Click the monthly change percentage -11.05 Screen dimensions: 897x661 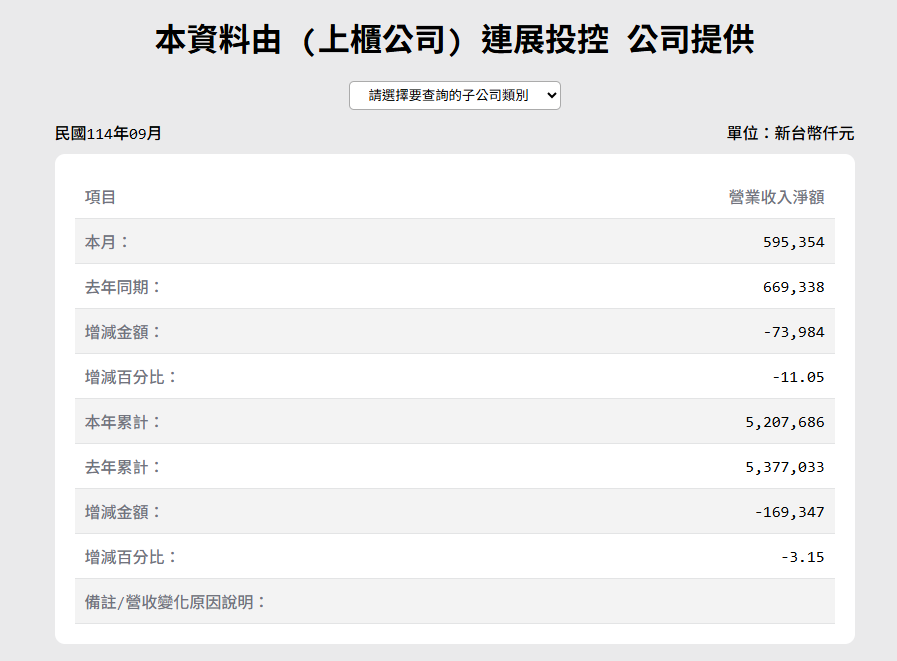coord(798,377)
